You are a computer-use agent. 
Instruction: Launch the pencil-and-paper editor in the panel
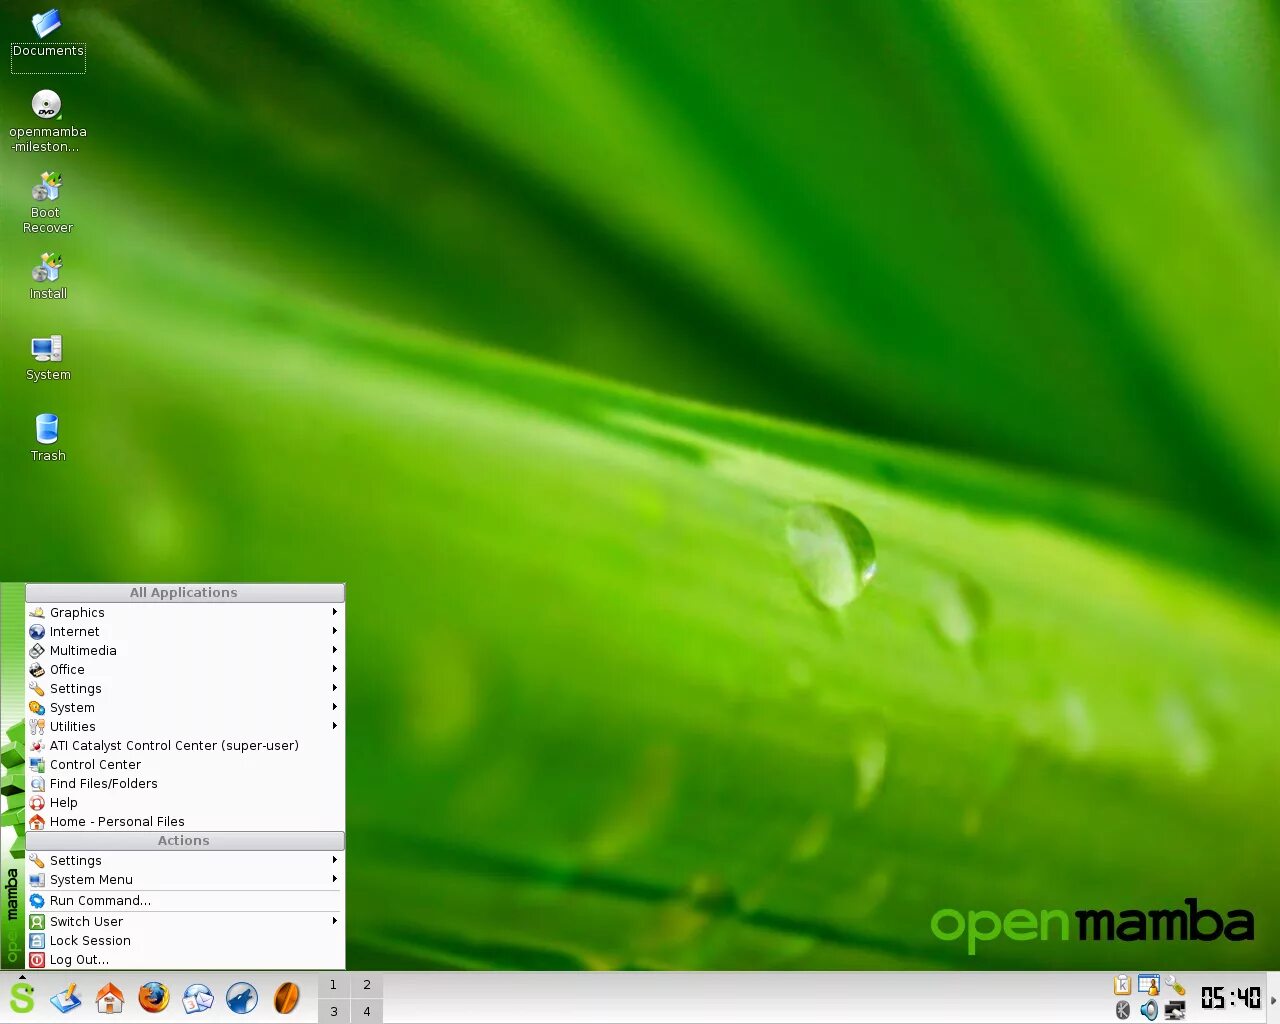[66, 998]
